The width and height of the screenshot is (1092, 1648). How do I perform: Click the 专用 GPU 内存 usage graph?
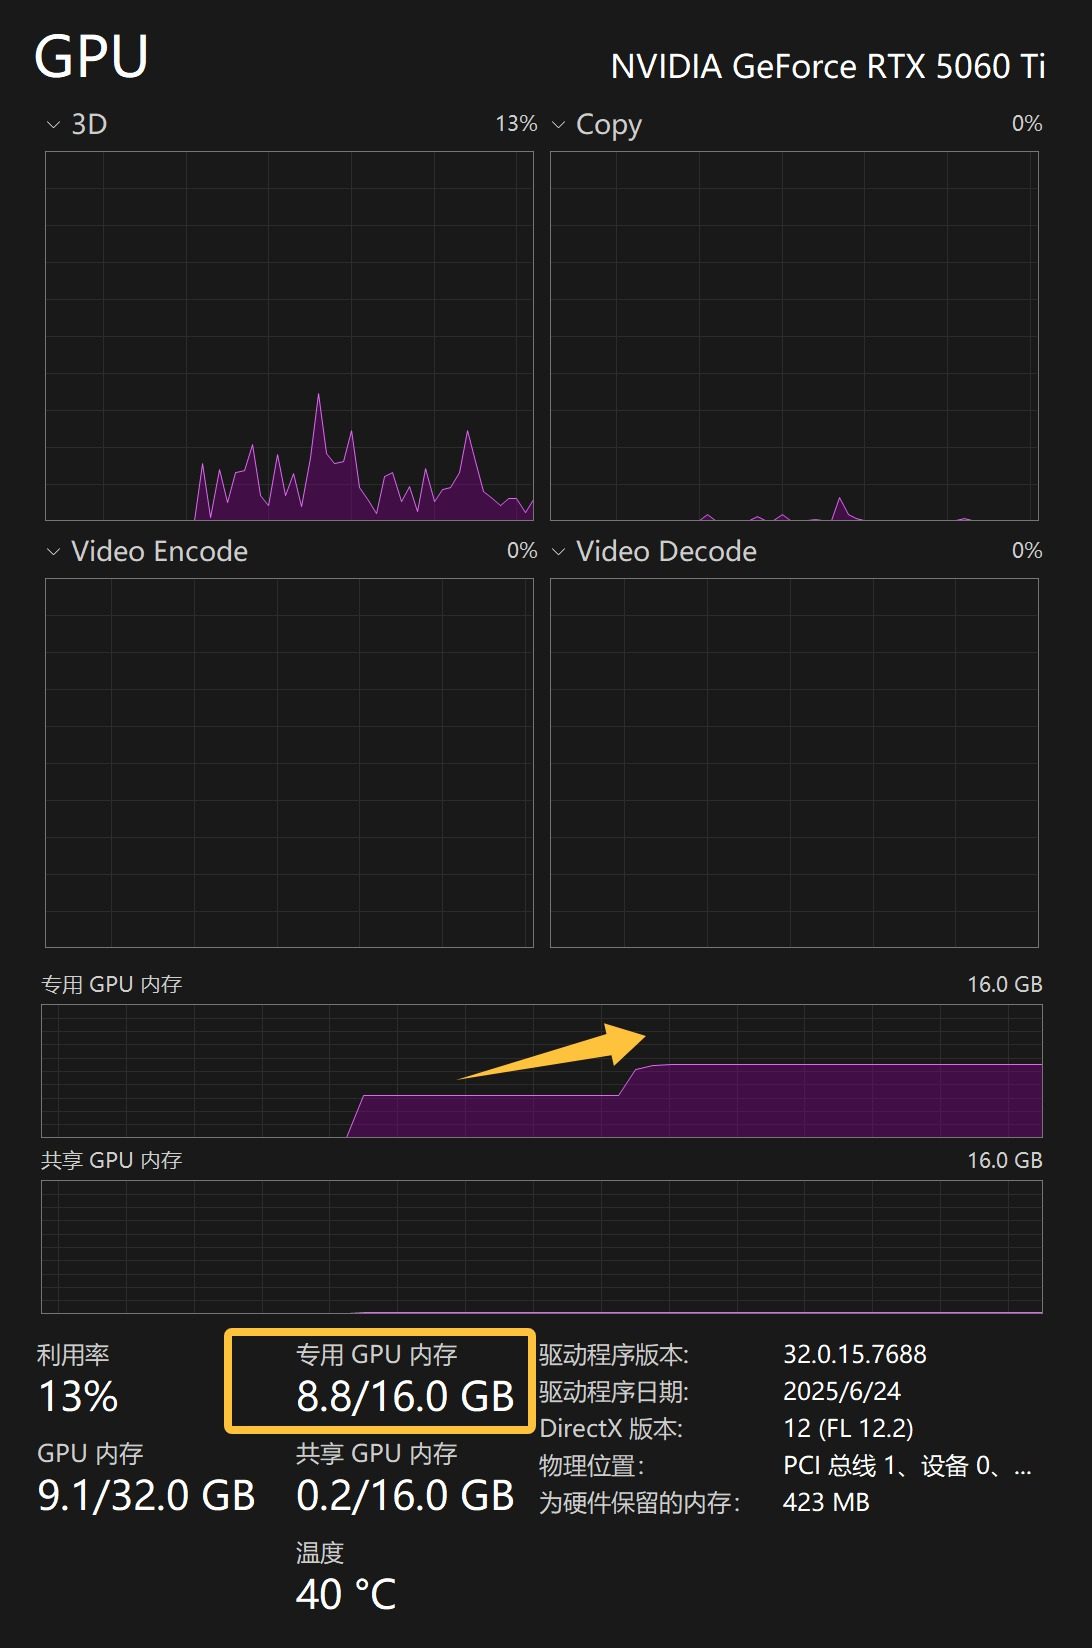coord(541,1071)
